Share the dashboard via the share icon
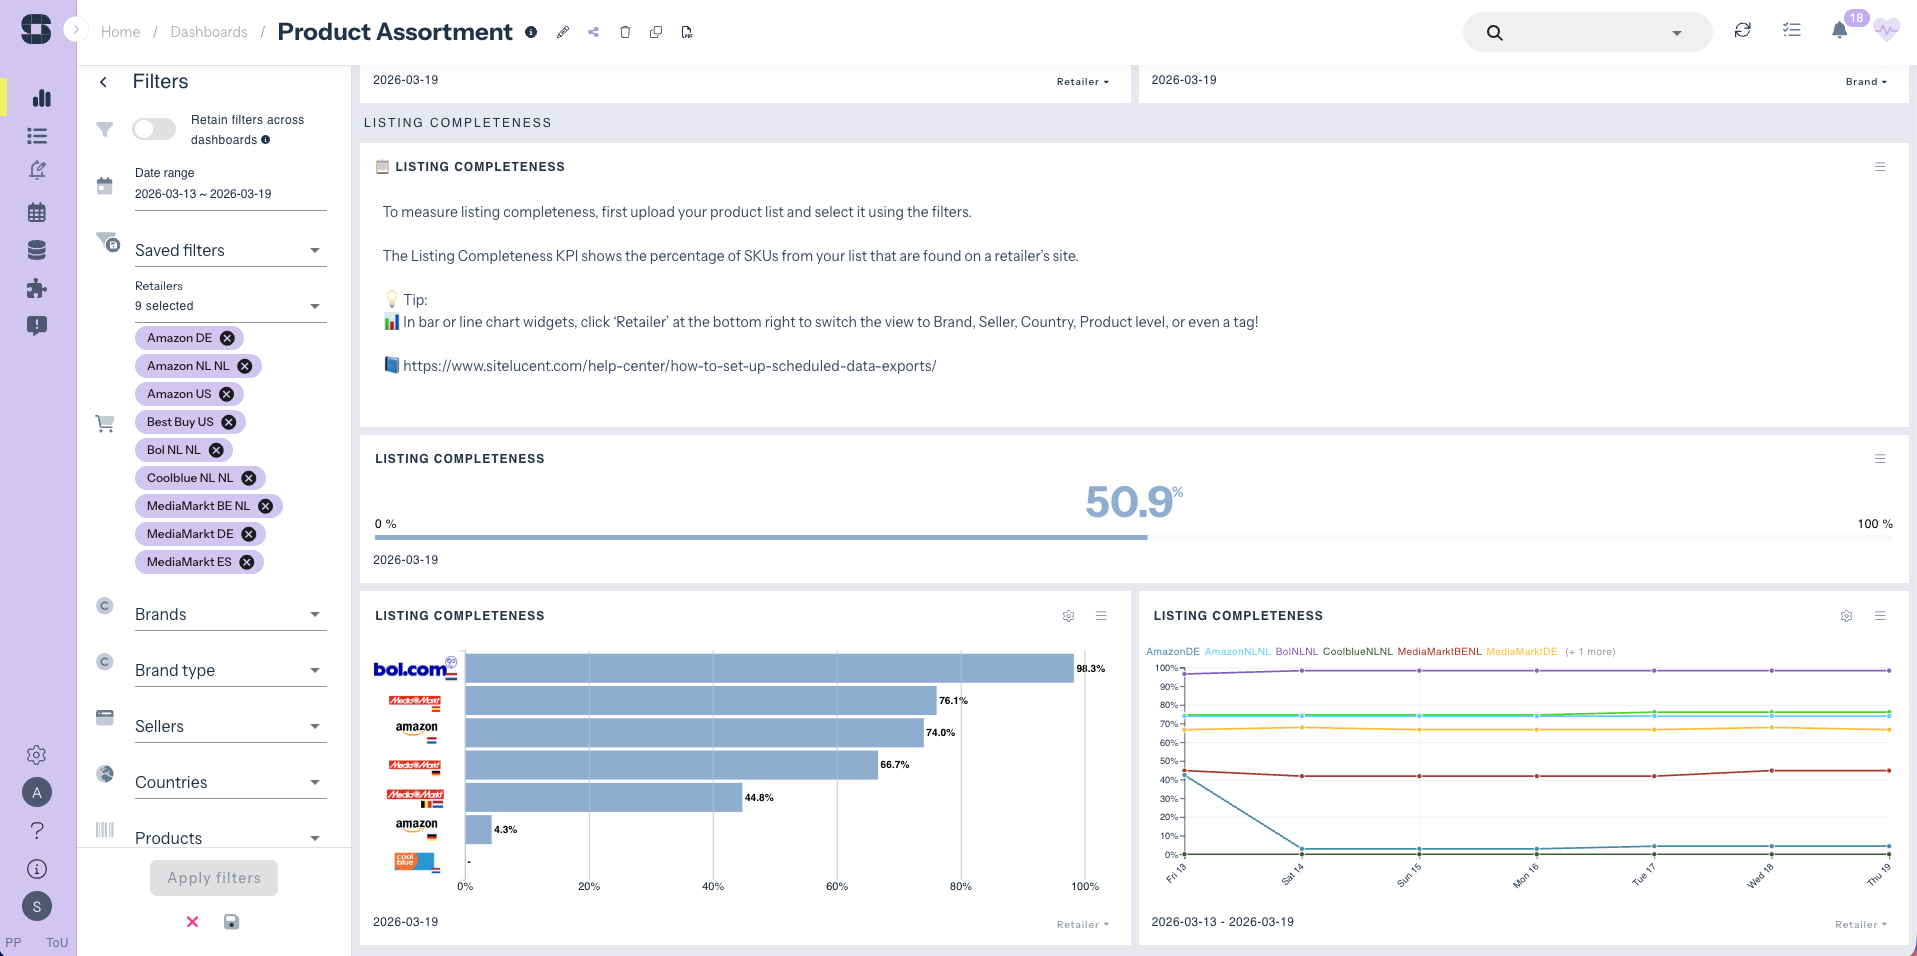The height and width of the screenshot is (956, 1917). point(593,31)
